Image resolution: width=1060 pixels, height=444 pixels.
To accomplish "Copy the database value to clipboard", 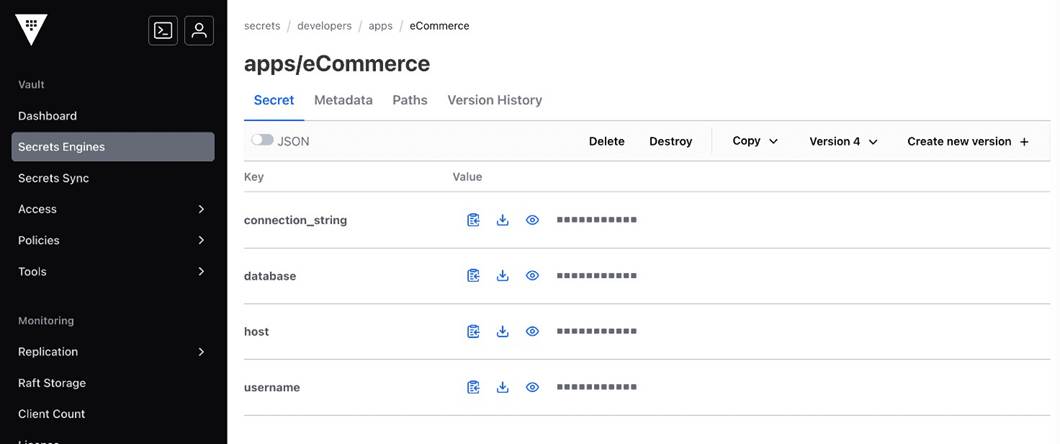I will 473,276.
